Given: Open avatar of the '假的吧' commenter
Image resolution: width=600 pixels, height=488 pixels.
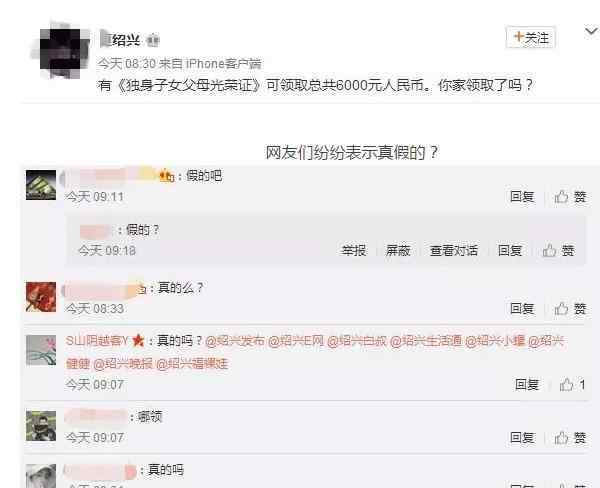Looking at the screenshot, I should 41,185.
